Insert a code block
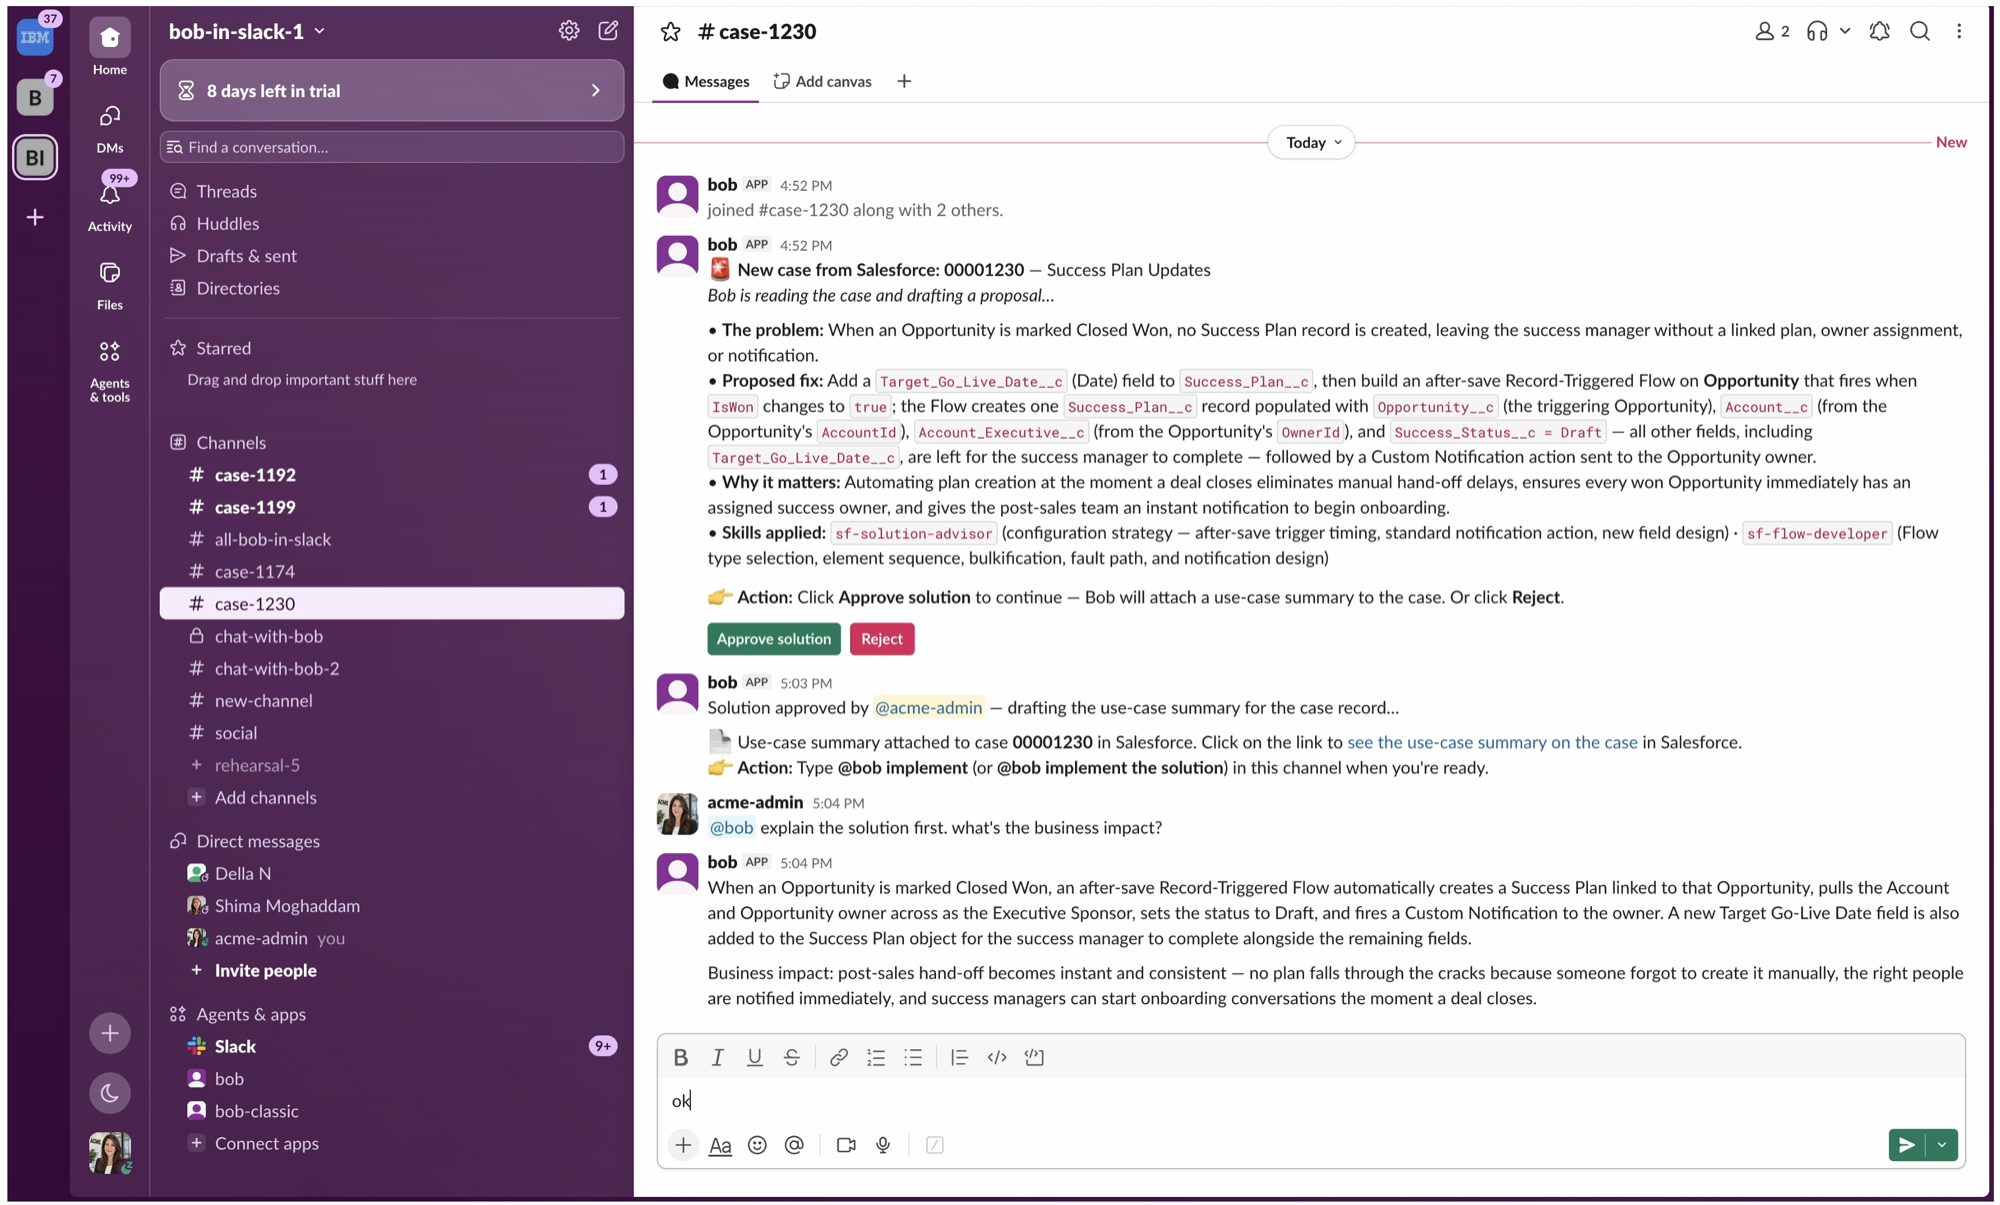 [1034, 1057]
